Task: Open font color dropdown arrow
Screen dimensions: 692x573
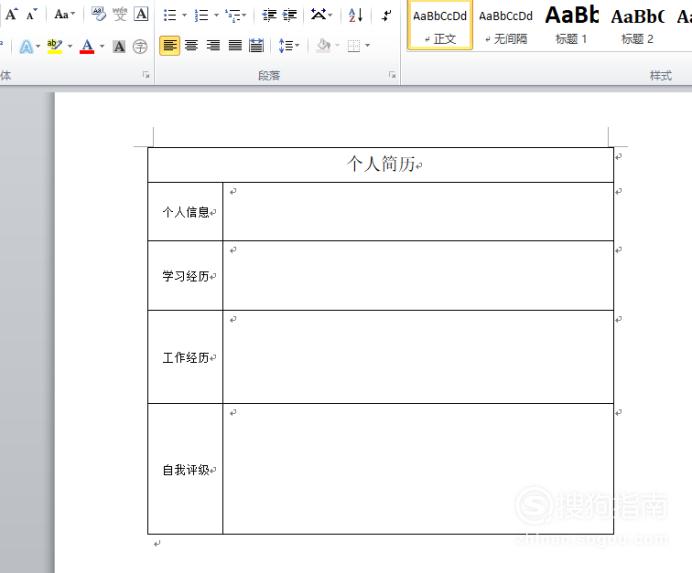Action: 102,46
